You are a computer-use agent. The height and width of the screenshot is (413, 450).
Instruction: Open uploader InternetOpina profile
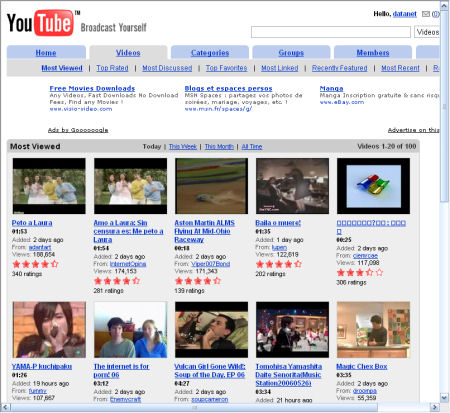pyautogui.click(x=128, y=264)
